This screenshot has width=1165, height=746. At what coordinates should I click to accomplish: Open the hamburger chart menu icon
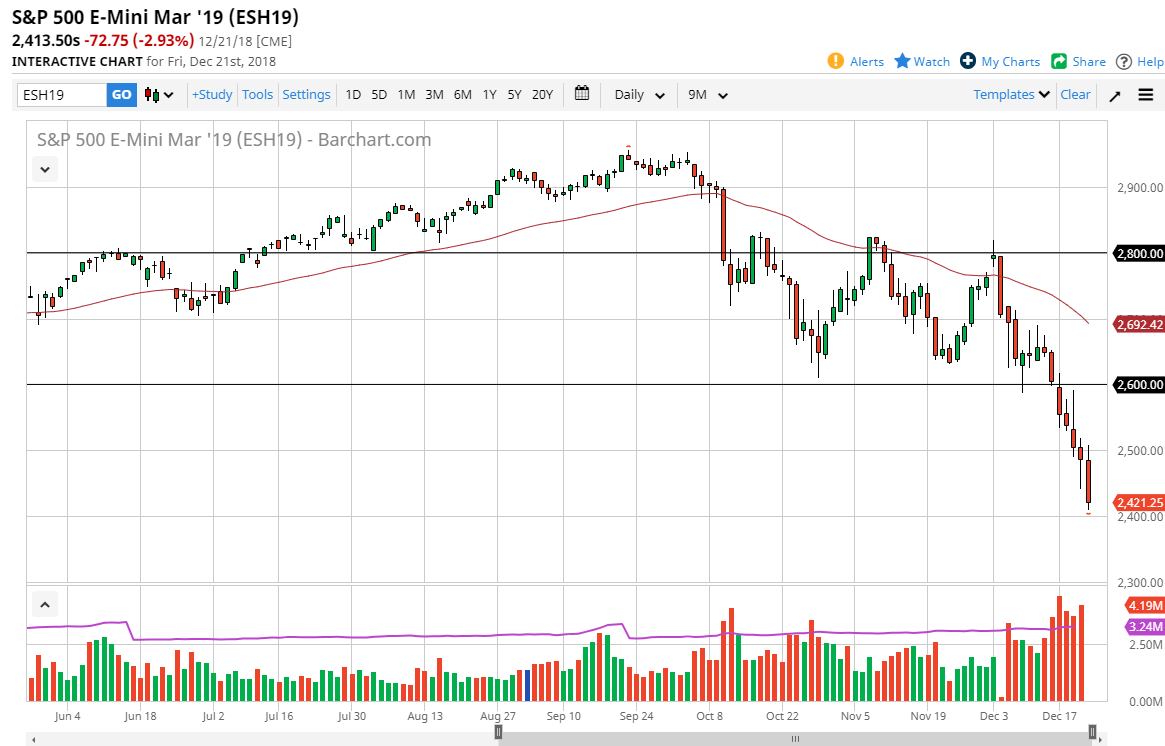[1145, 95]
